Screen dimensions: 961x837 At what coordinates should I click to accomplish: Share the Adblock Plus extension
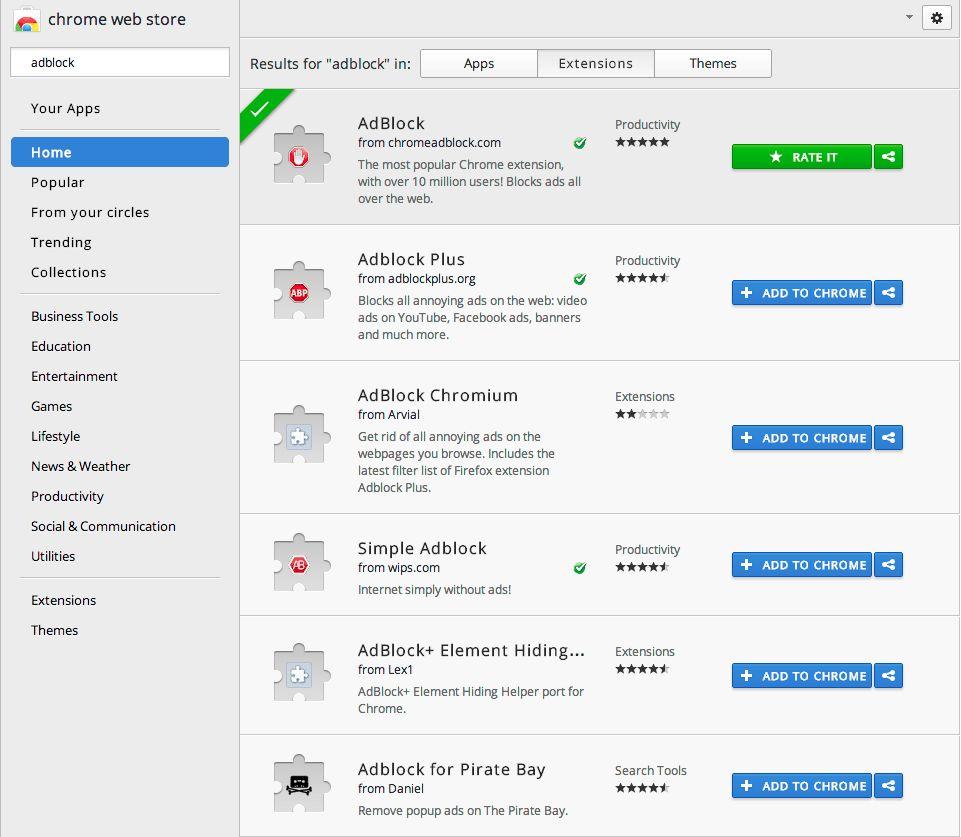tap(888, 293)
